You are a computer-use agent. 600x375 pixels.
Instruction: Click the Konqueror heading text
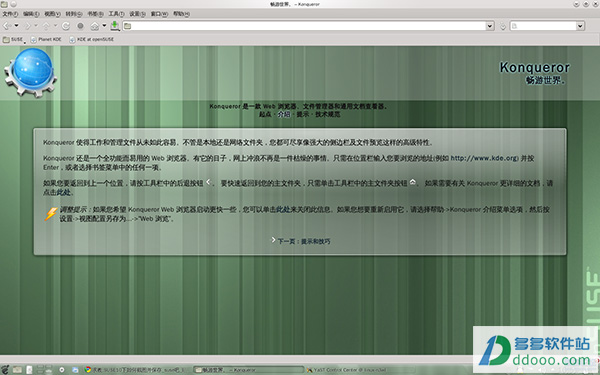point(535,67)
